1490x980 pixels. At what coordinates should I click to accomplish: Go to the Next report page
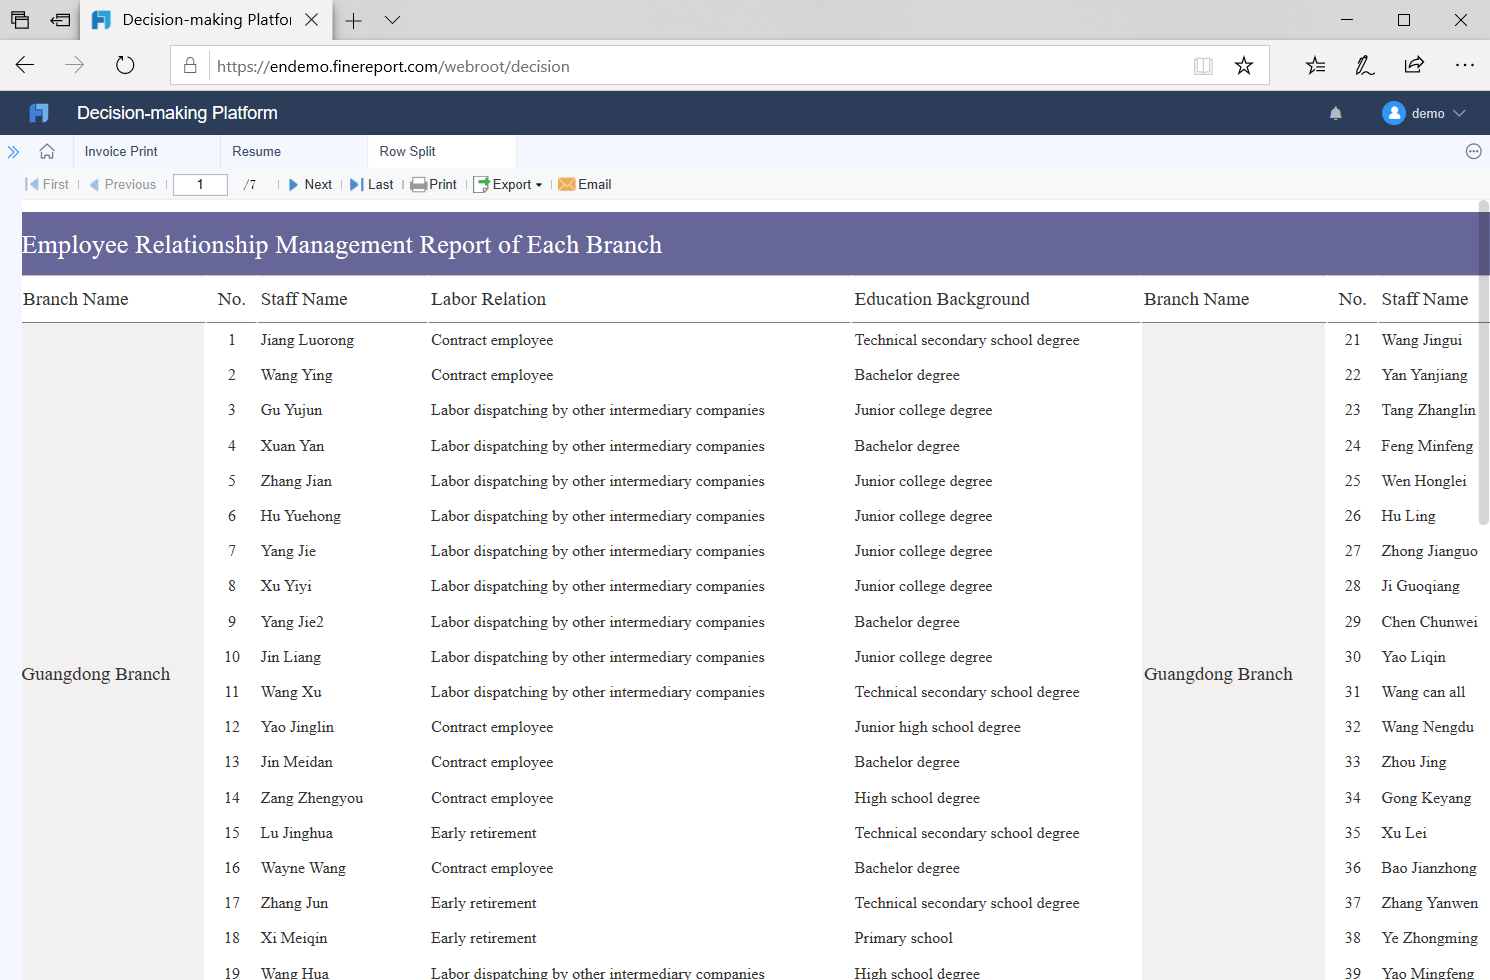pos(310,185)
